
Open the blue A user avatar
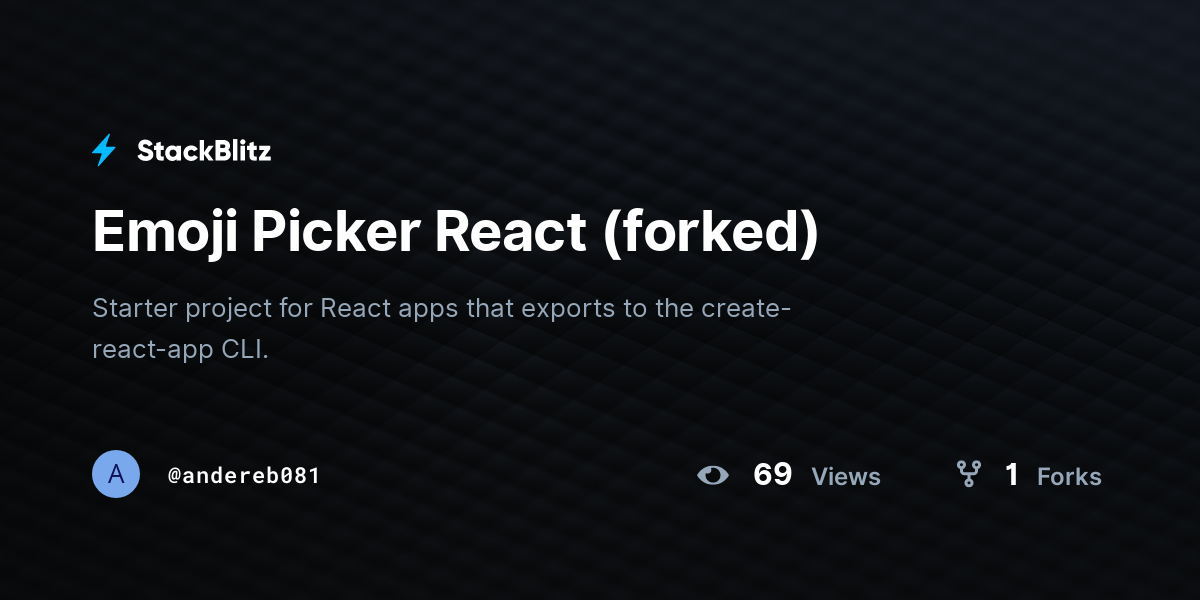(116, 474)
